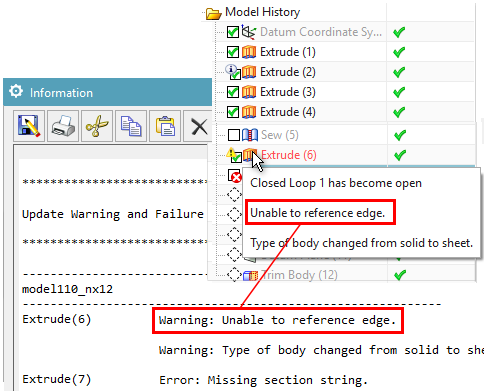The height and width of the screenshot is (391, 484).
Task: Click the Extrude(7) error line in Information text
Action: (x=195, y=380)
